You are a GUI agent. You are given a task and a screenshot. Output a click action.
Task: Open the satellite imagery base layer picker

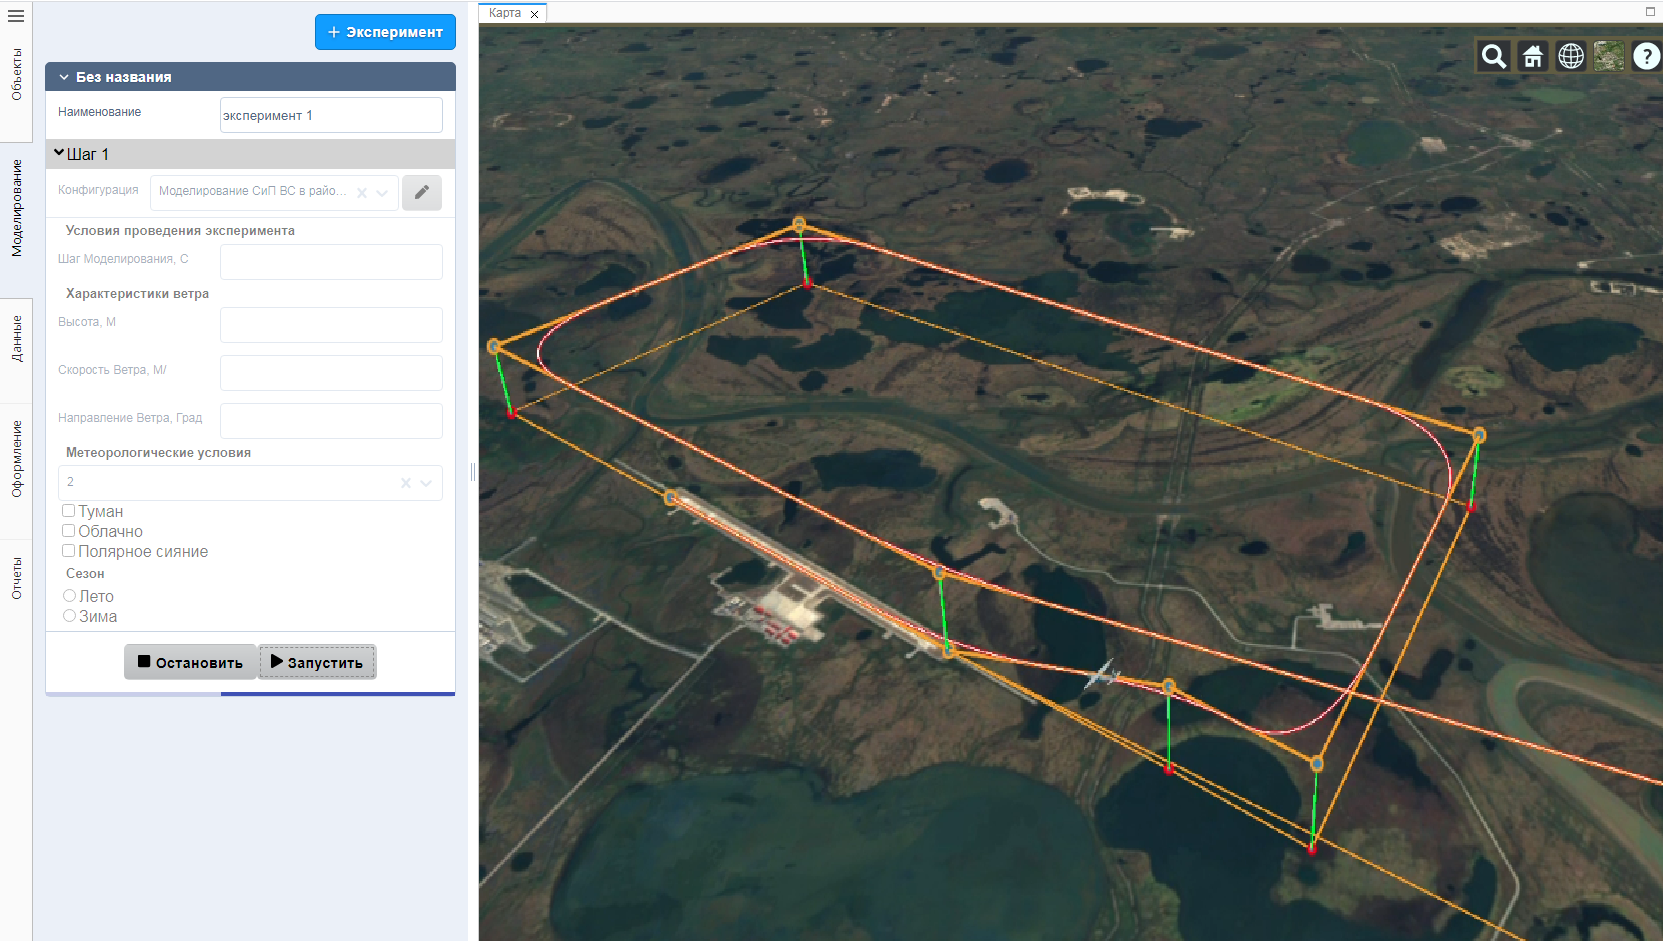click(1609, 57)
